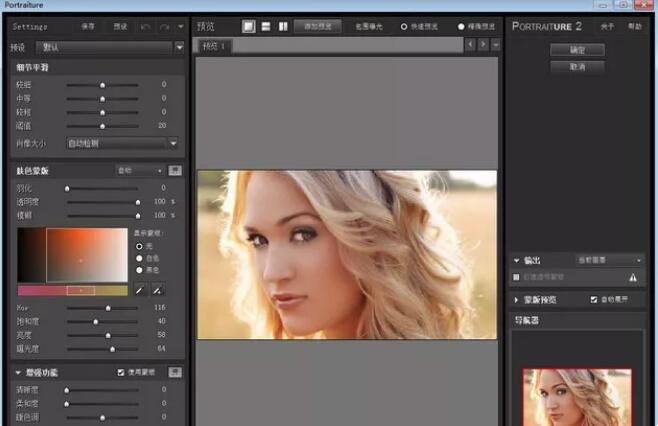
Task: Click the 取消 cancel button
Action: [578, 67]
